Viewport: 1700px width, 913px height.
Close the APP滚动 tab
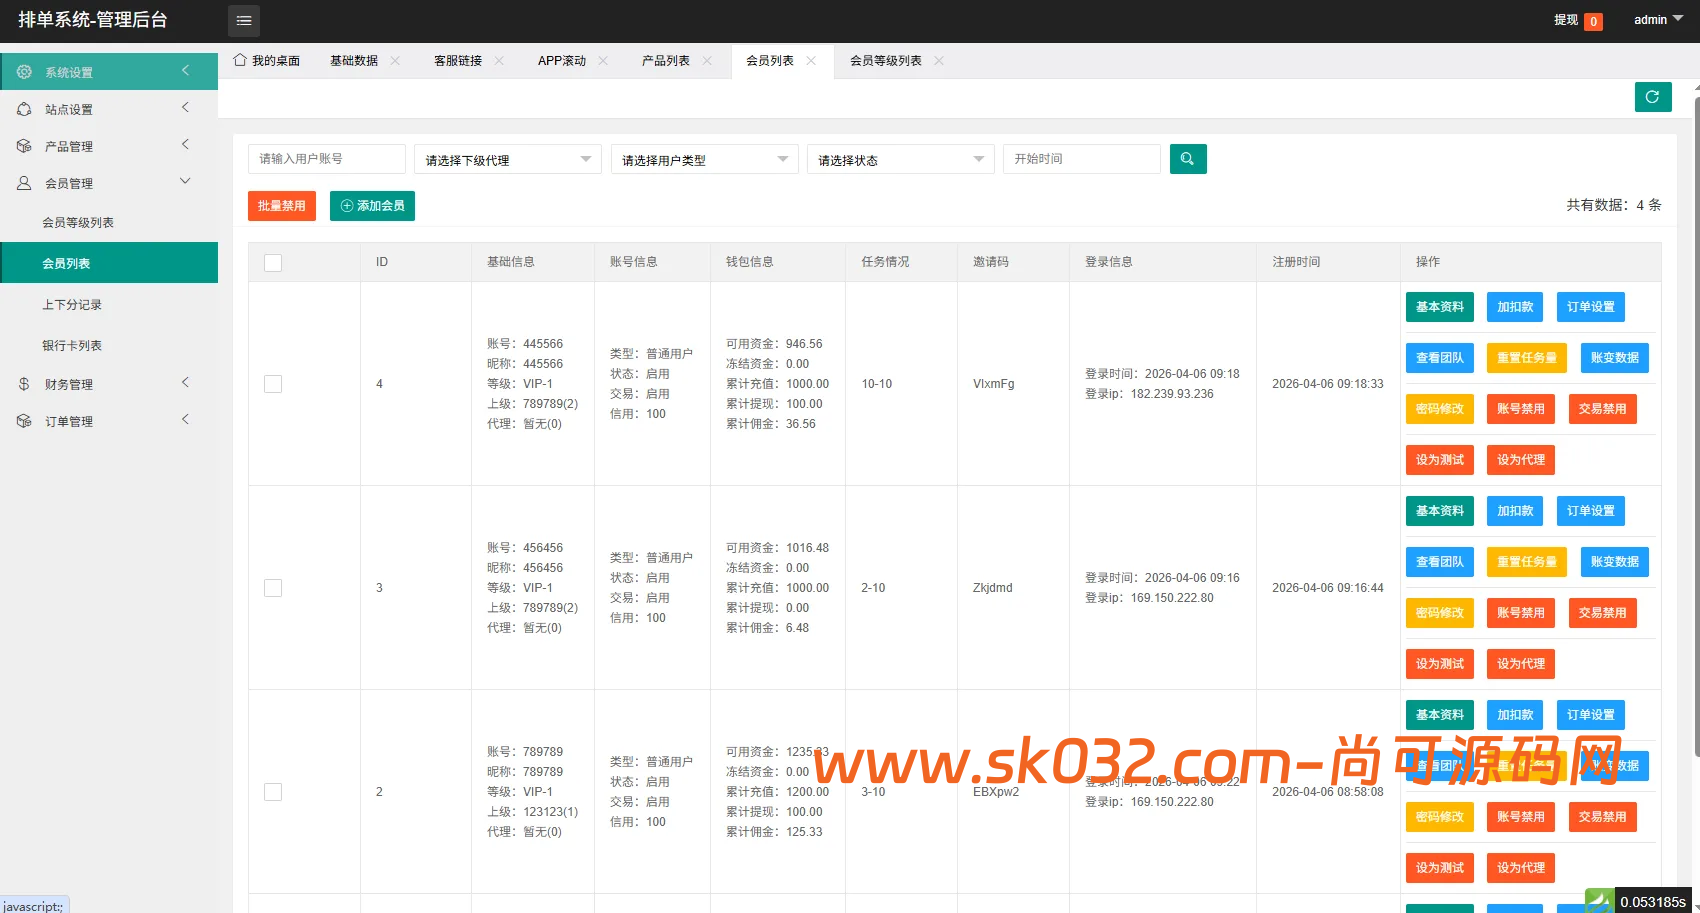pos(603,61)
